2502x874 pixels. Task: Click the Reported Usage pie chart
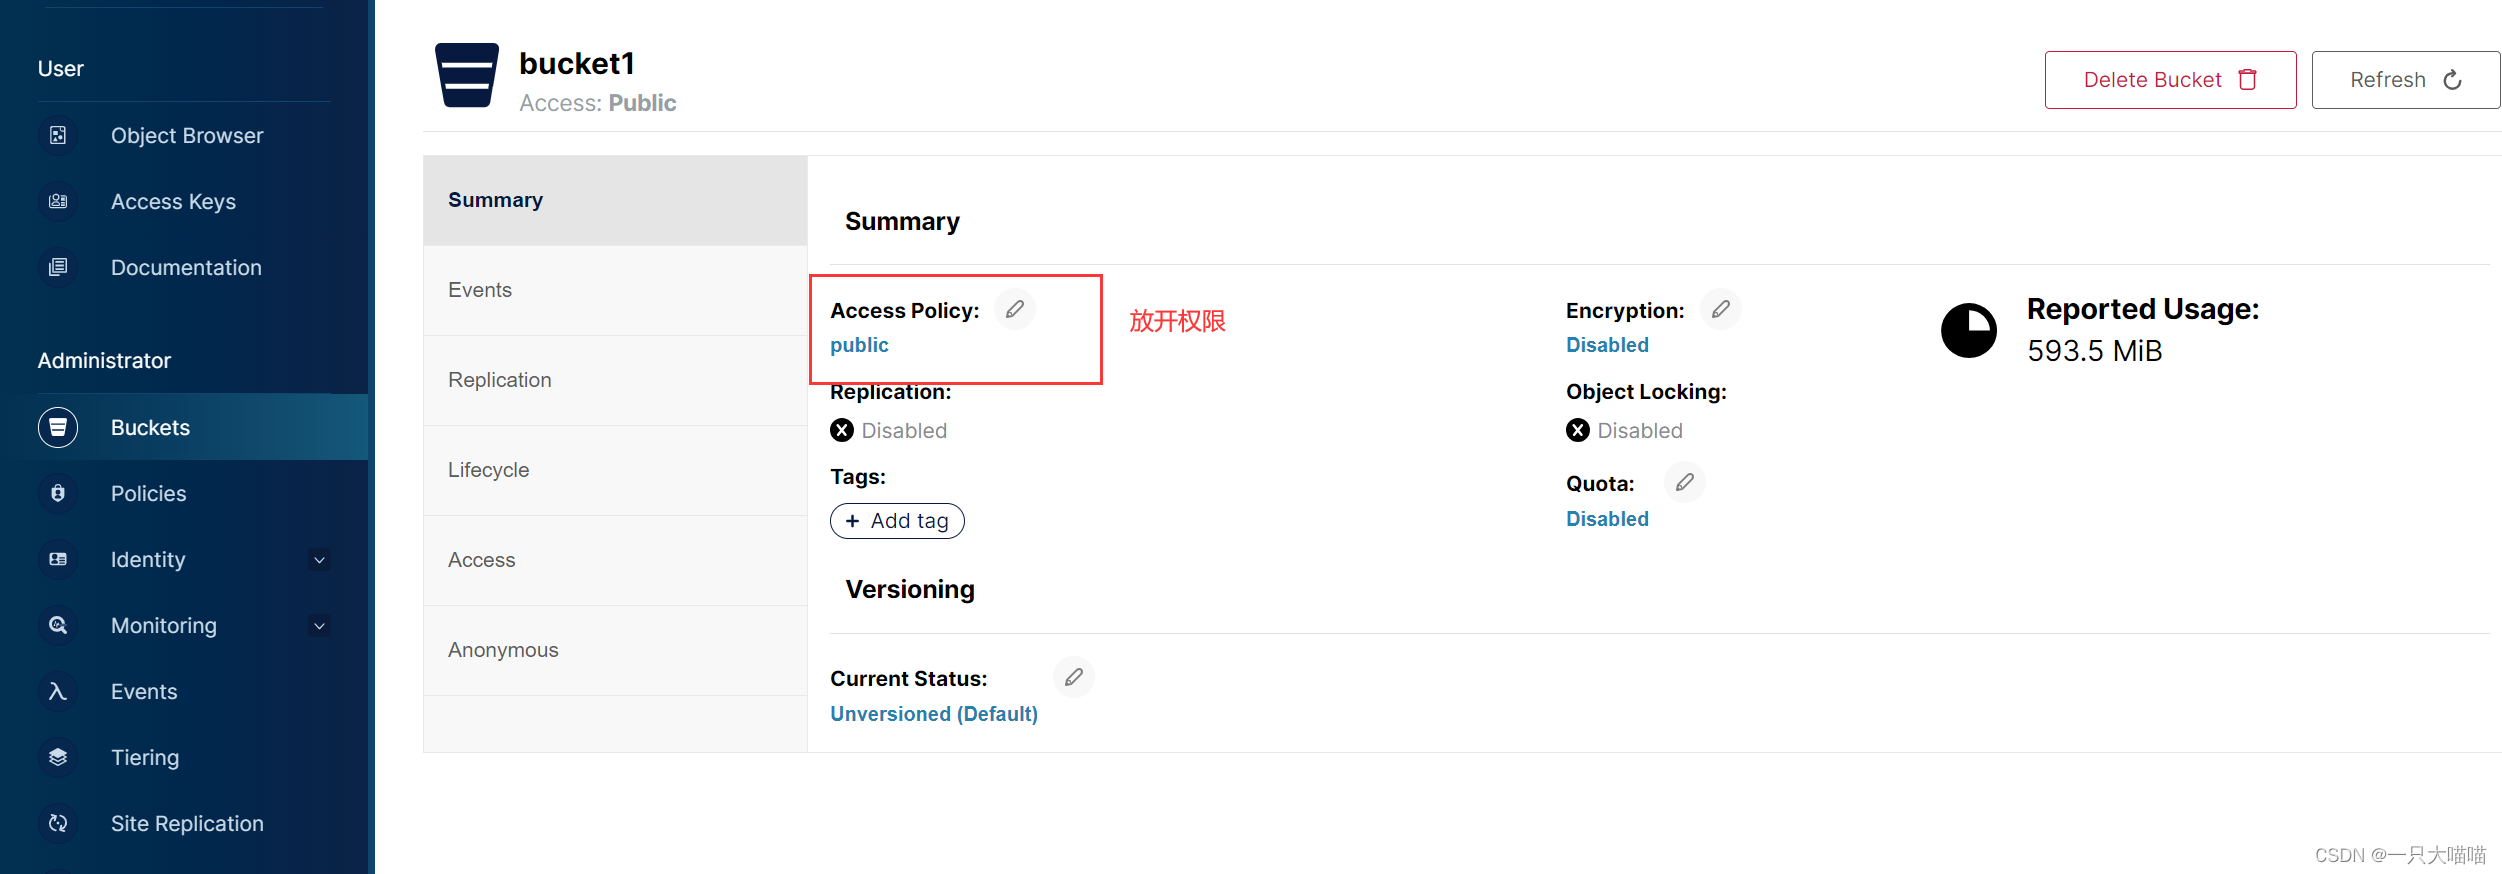coord(1968,331)
